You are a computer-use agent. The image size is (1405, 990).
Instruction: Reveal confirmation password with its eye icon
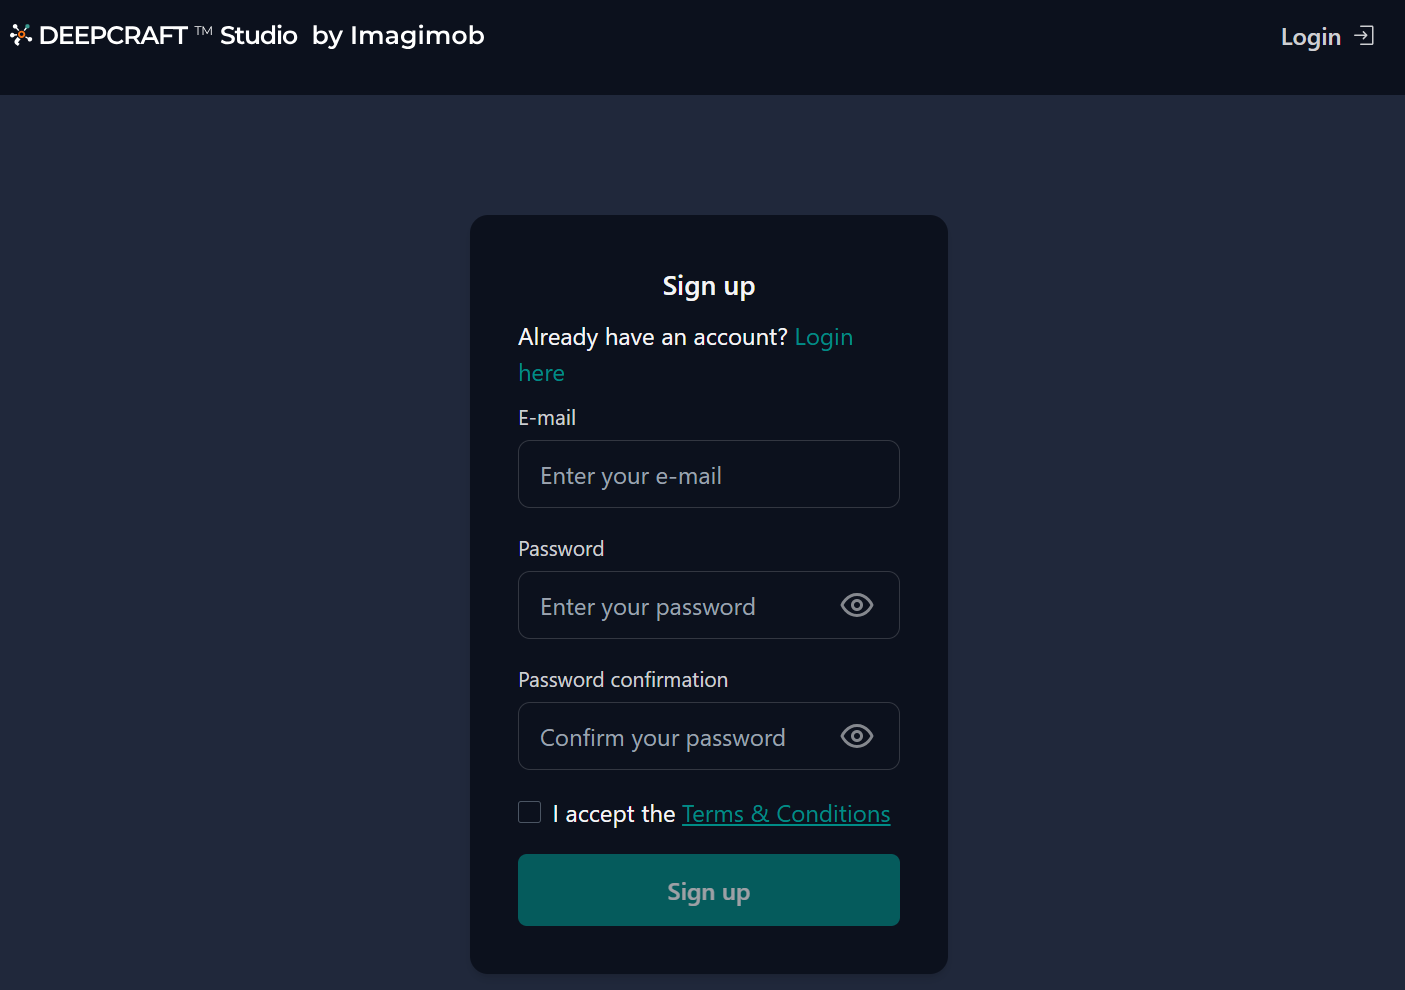pyautogui.click(x=857, y=736)
